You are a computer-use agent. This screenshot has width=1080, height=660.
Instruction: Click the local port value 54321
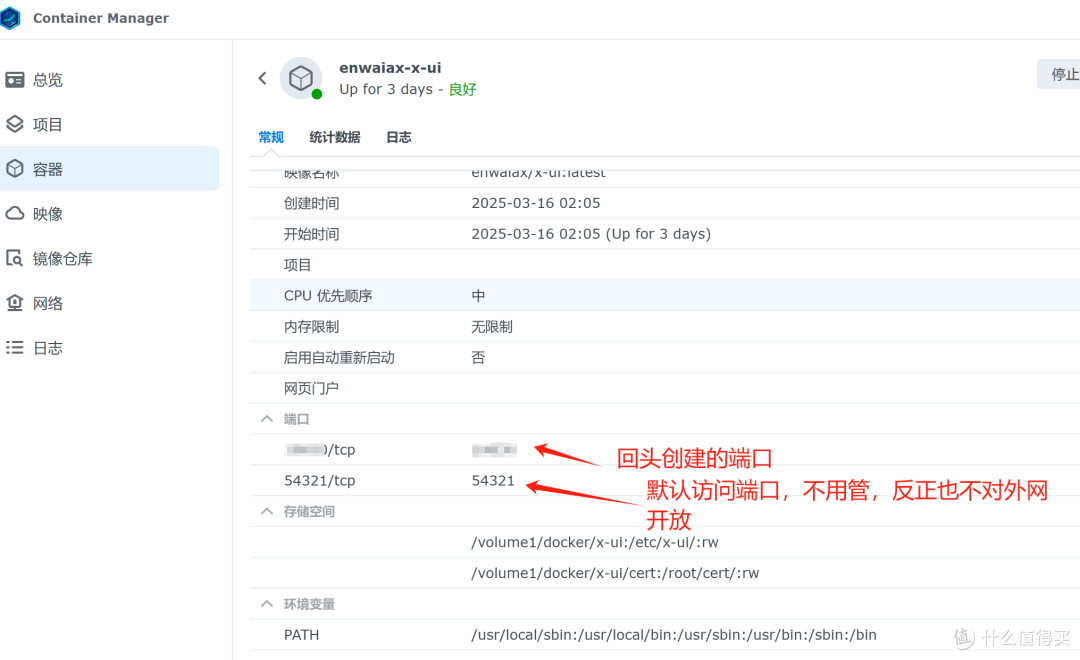tap(493, 481)
